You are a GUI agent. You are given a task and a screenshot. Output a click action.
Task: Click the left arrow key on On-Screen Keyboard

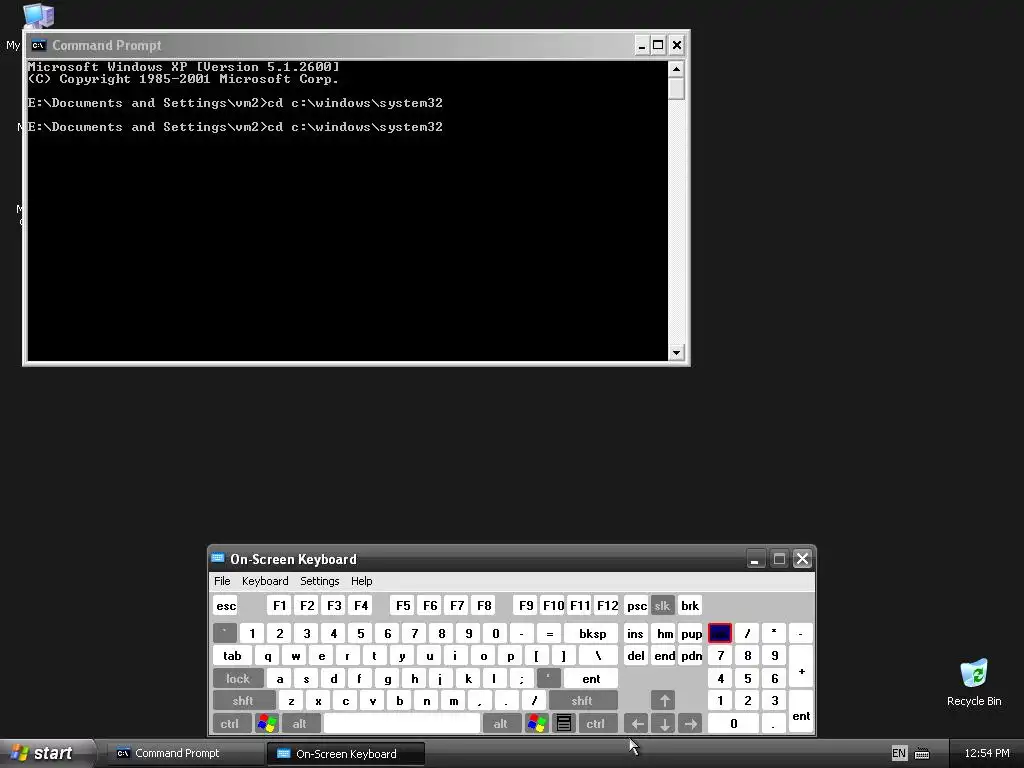point(637,724)
